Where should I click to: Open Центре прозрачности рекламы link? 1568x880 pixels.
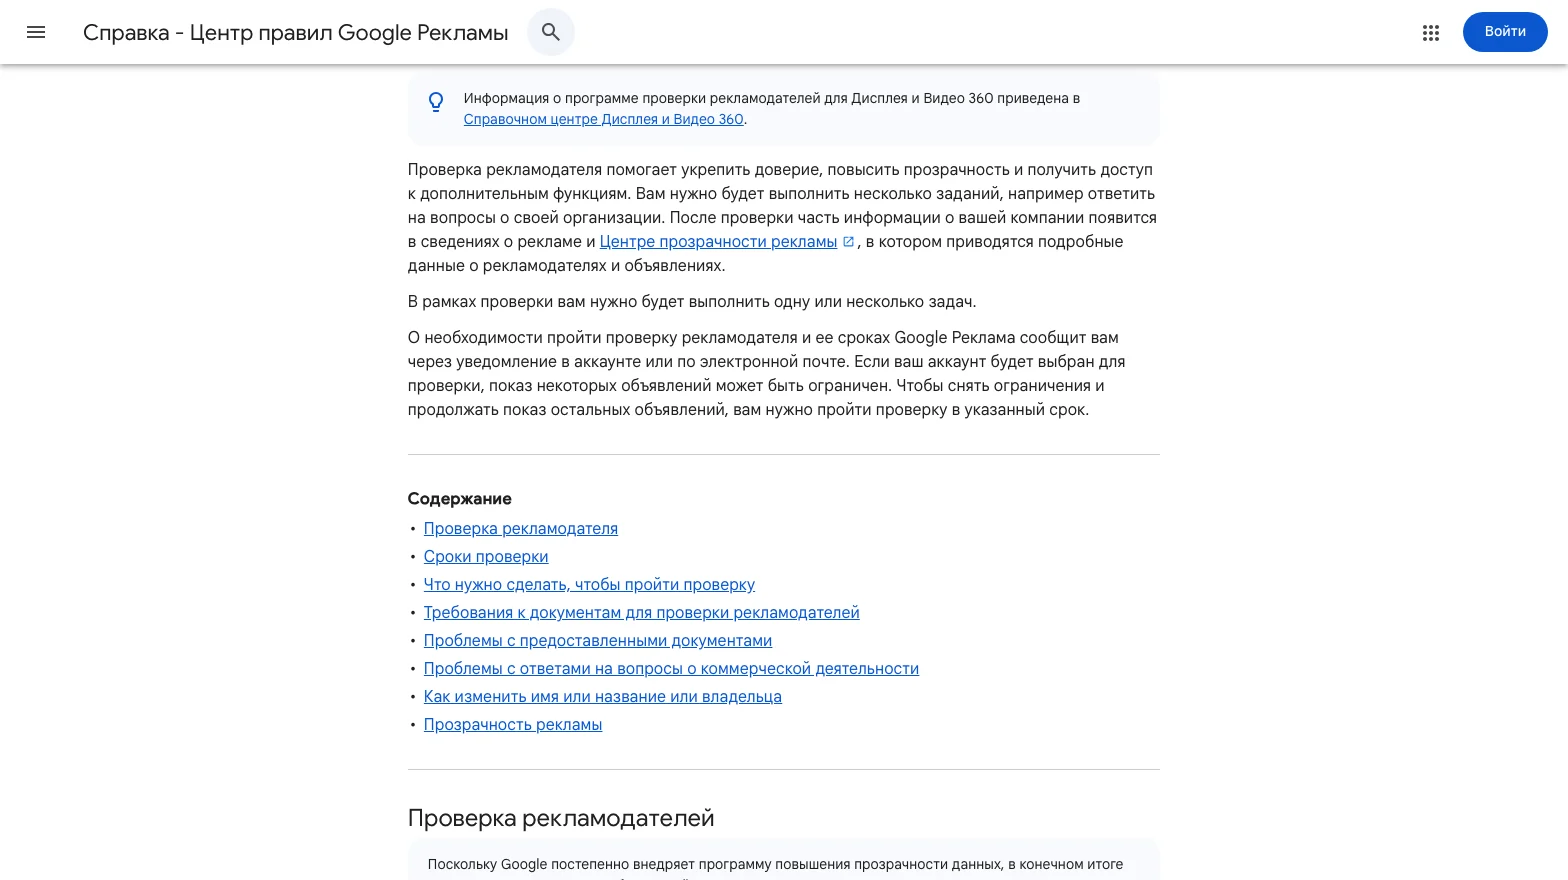tap(718, 242)
